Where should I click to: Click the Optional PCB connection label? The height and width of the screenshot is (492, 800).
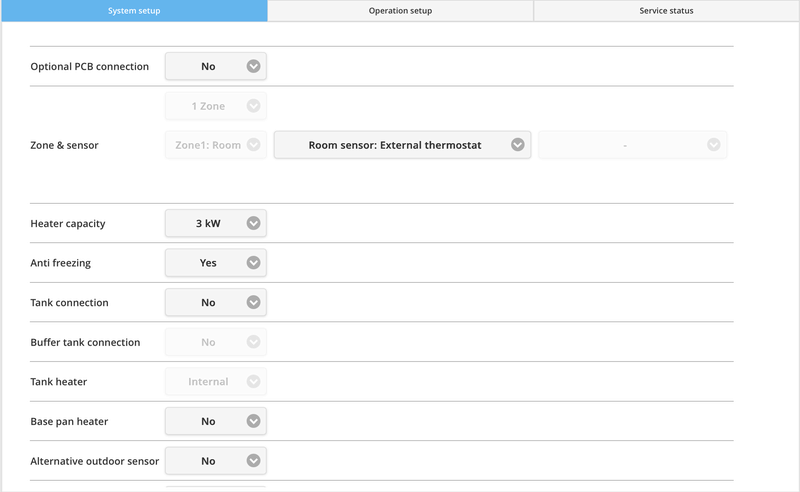[90, 66]
